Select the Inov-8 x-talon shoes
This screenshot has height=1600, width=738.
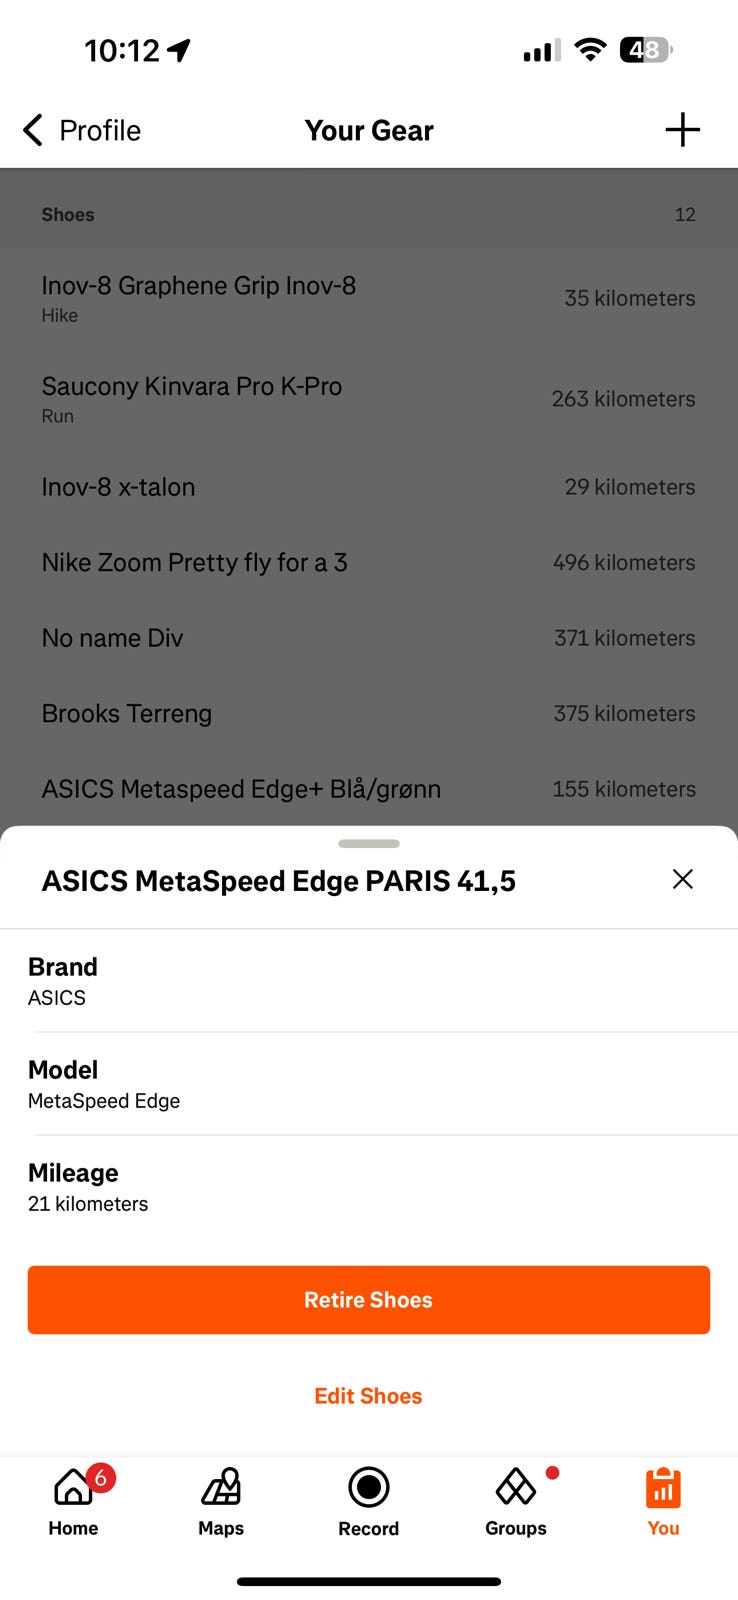[368, 487]
